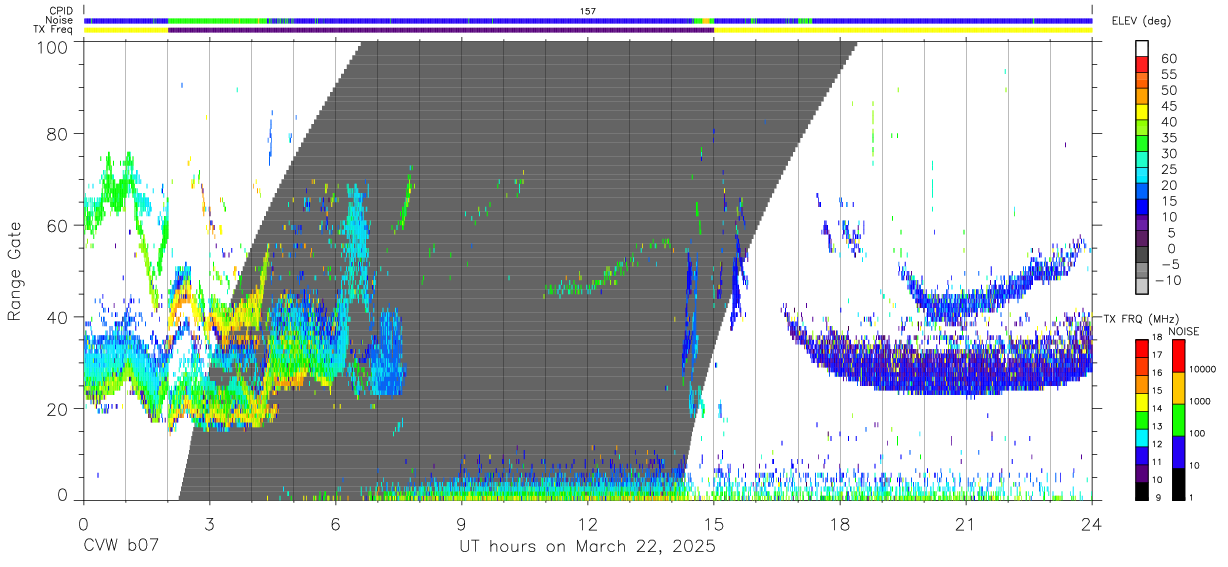The image size is (1228, 567).
Task: Pick the white top segment of ELEV colorbar
Action: coord(1141,48)
